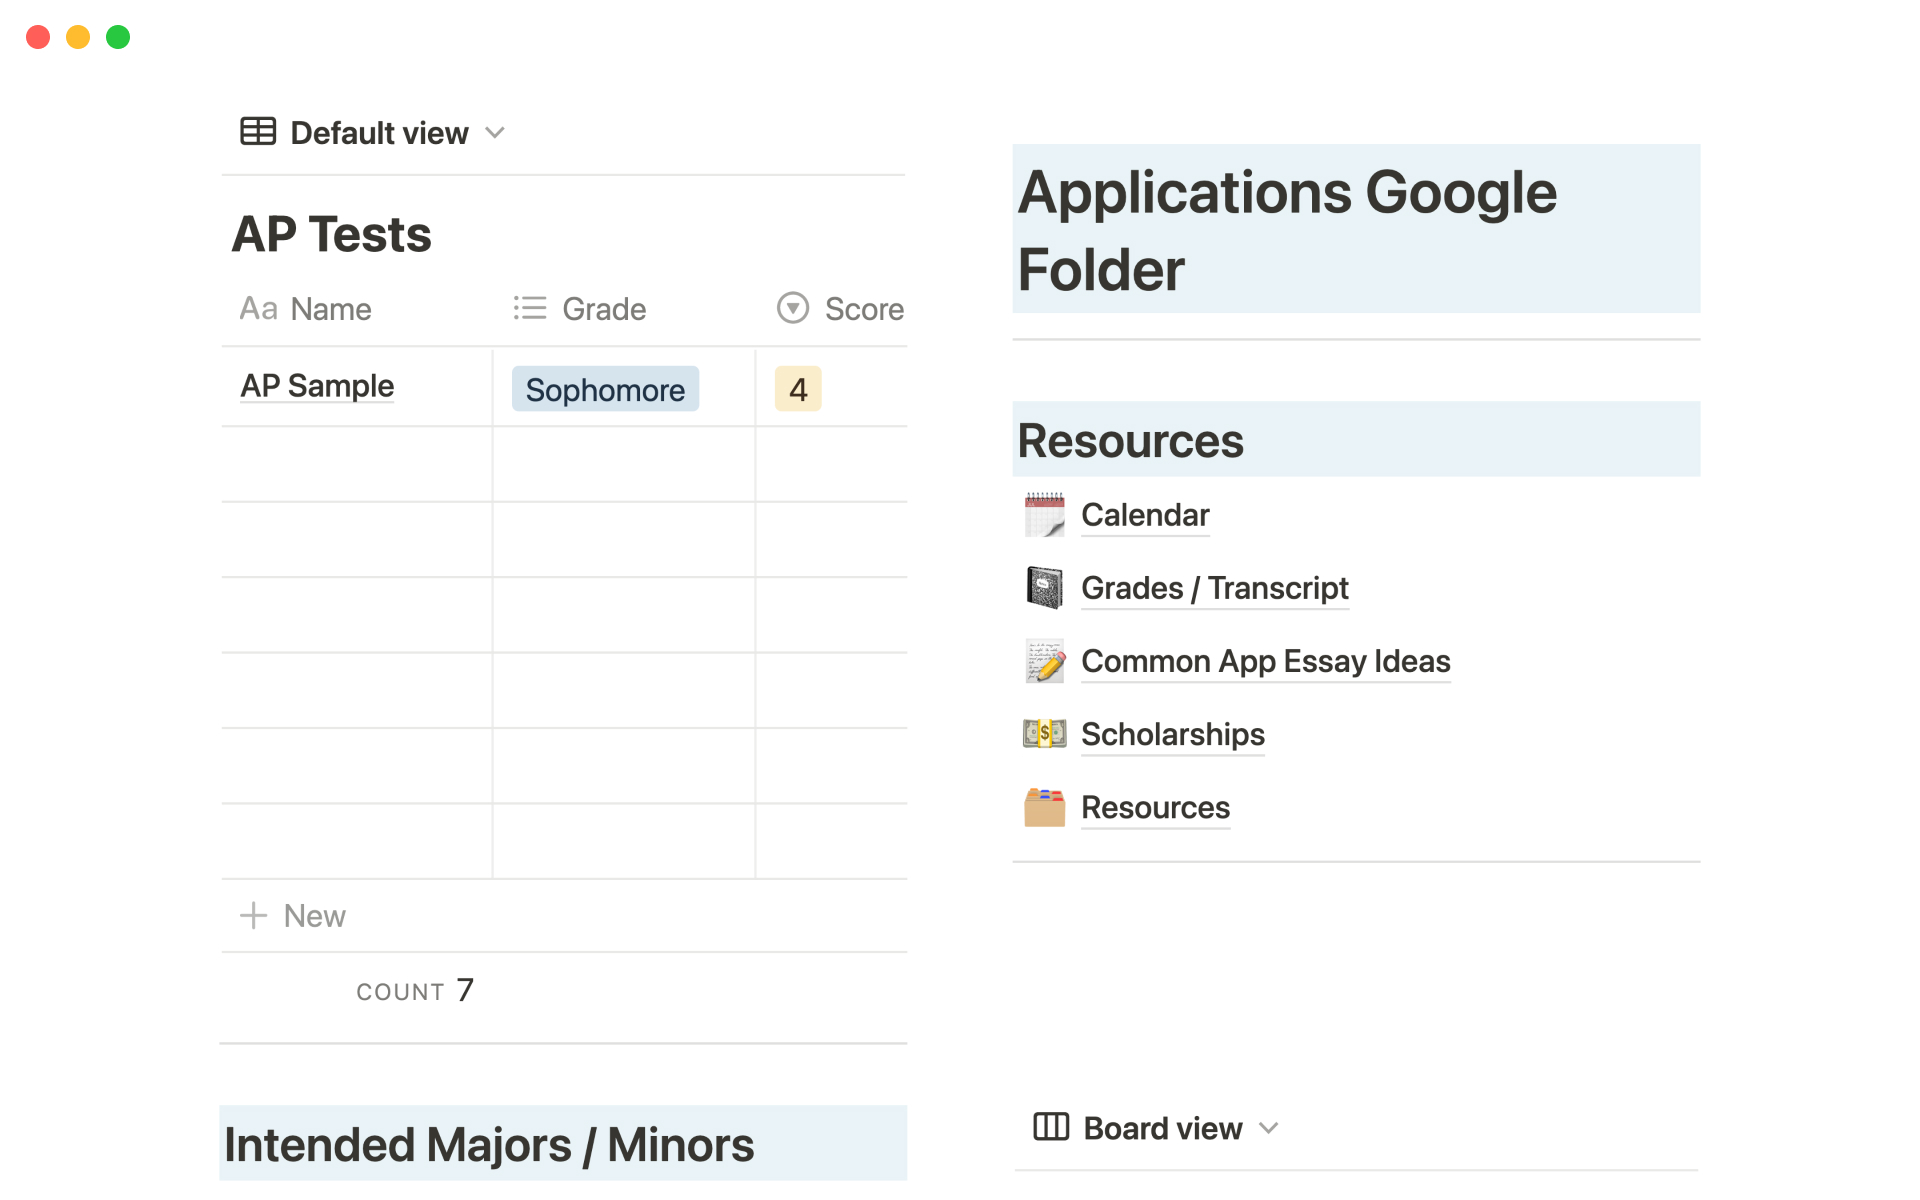
Task: Click the plus icon to add row
Action: click(x=254, y=915)
